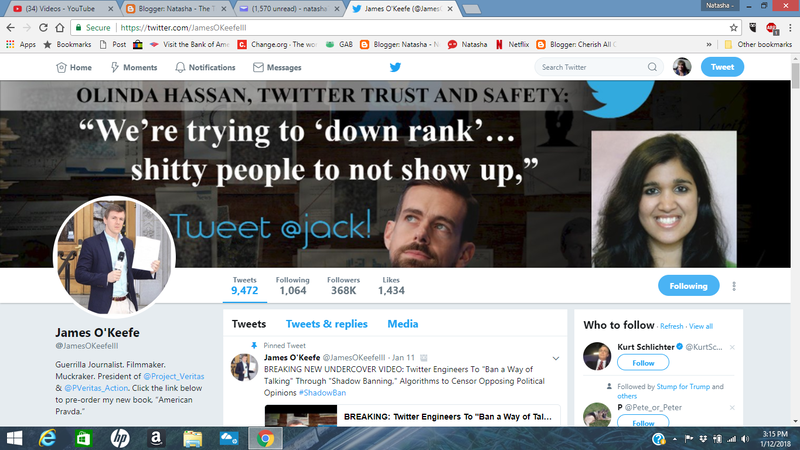Click the #ShadowBan hashtag link
The width and height of the screenshot is (800, 450).
pyautogui.click(x=320, y=393)
